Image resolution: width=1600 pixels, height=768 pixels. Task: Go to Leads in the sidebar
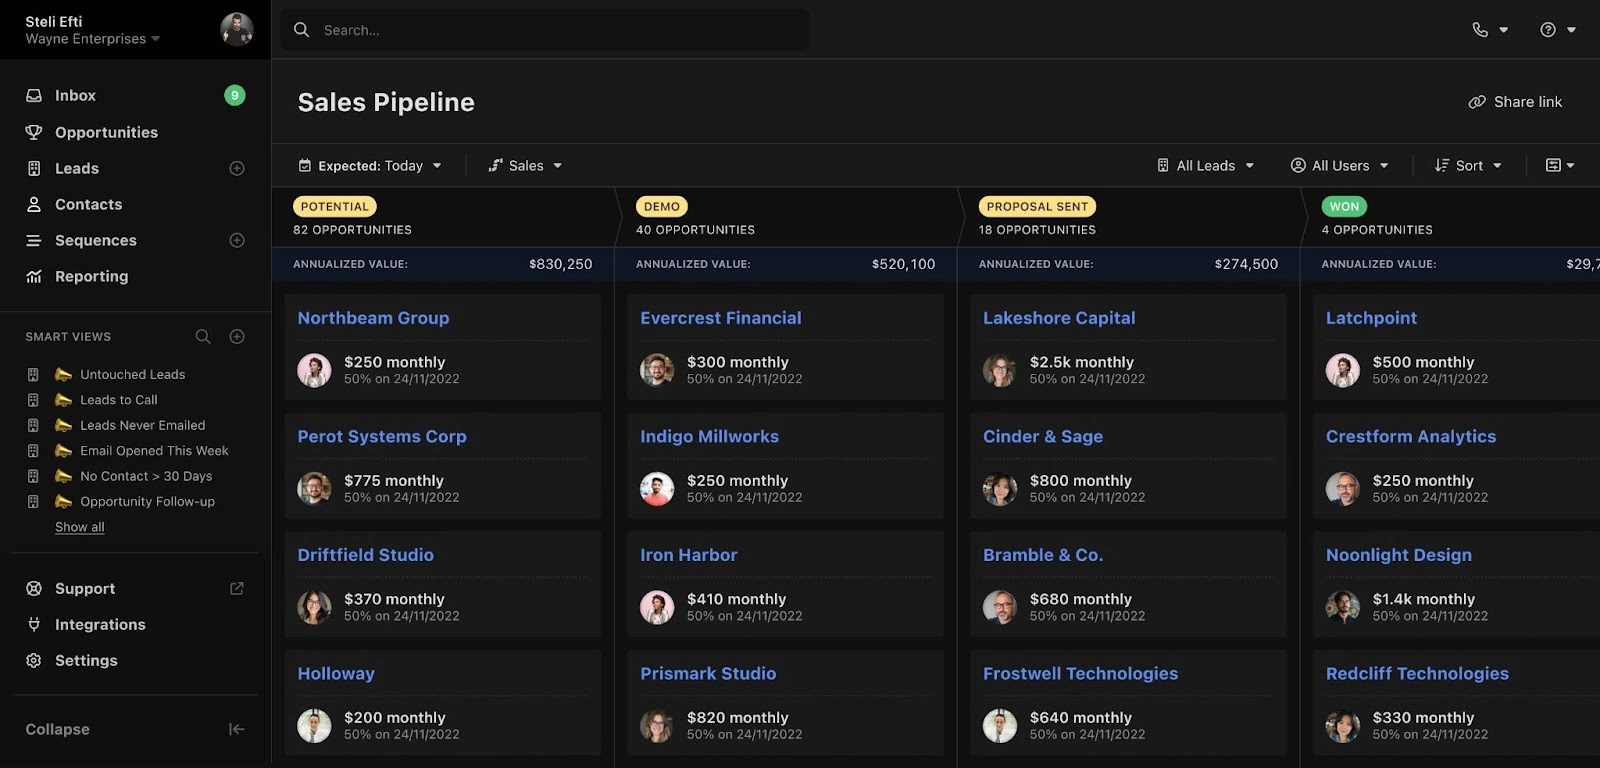coord(77,168)
